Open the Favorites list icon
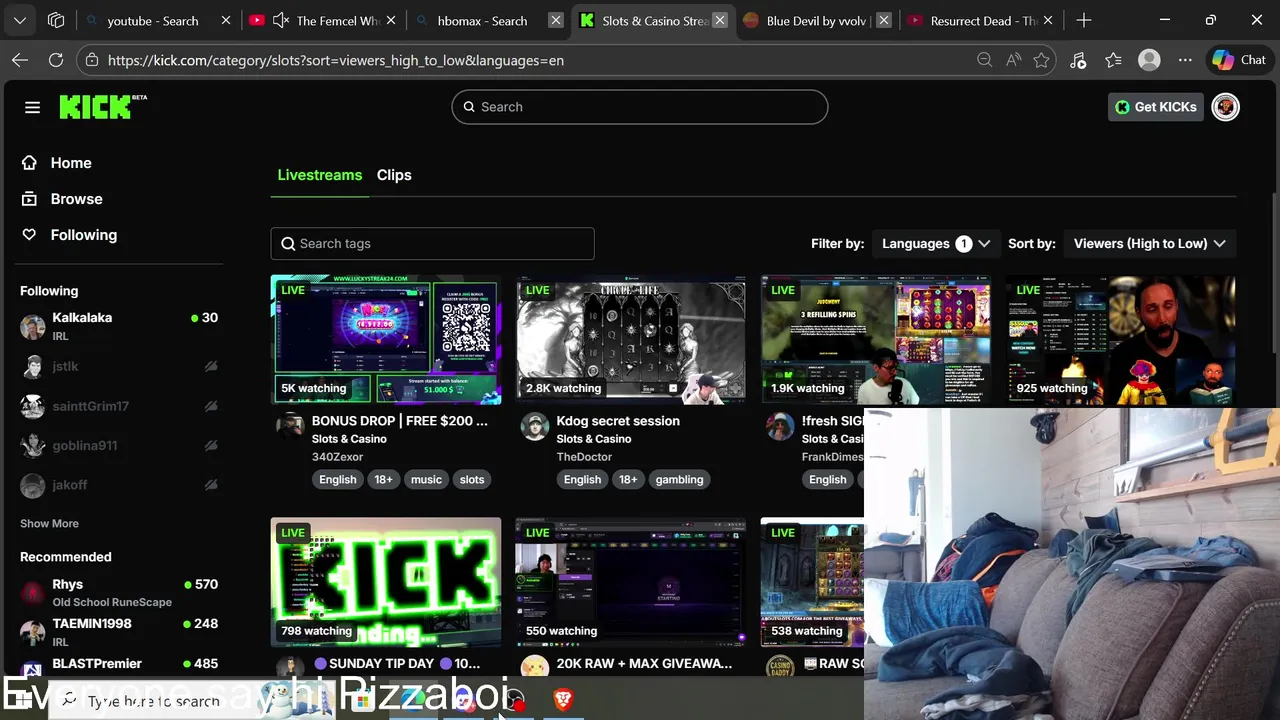The height and width of the screenshot is (720, 1280). point(1114,60)
